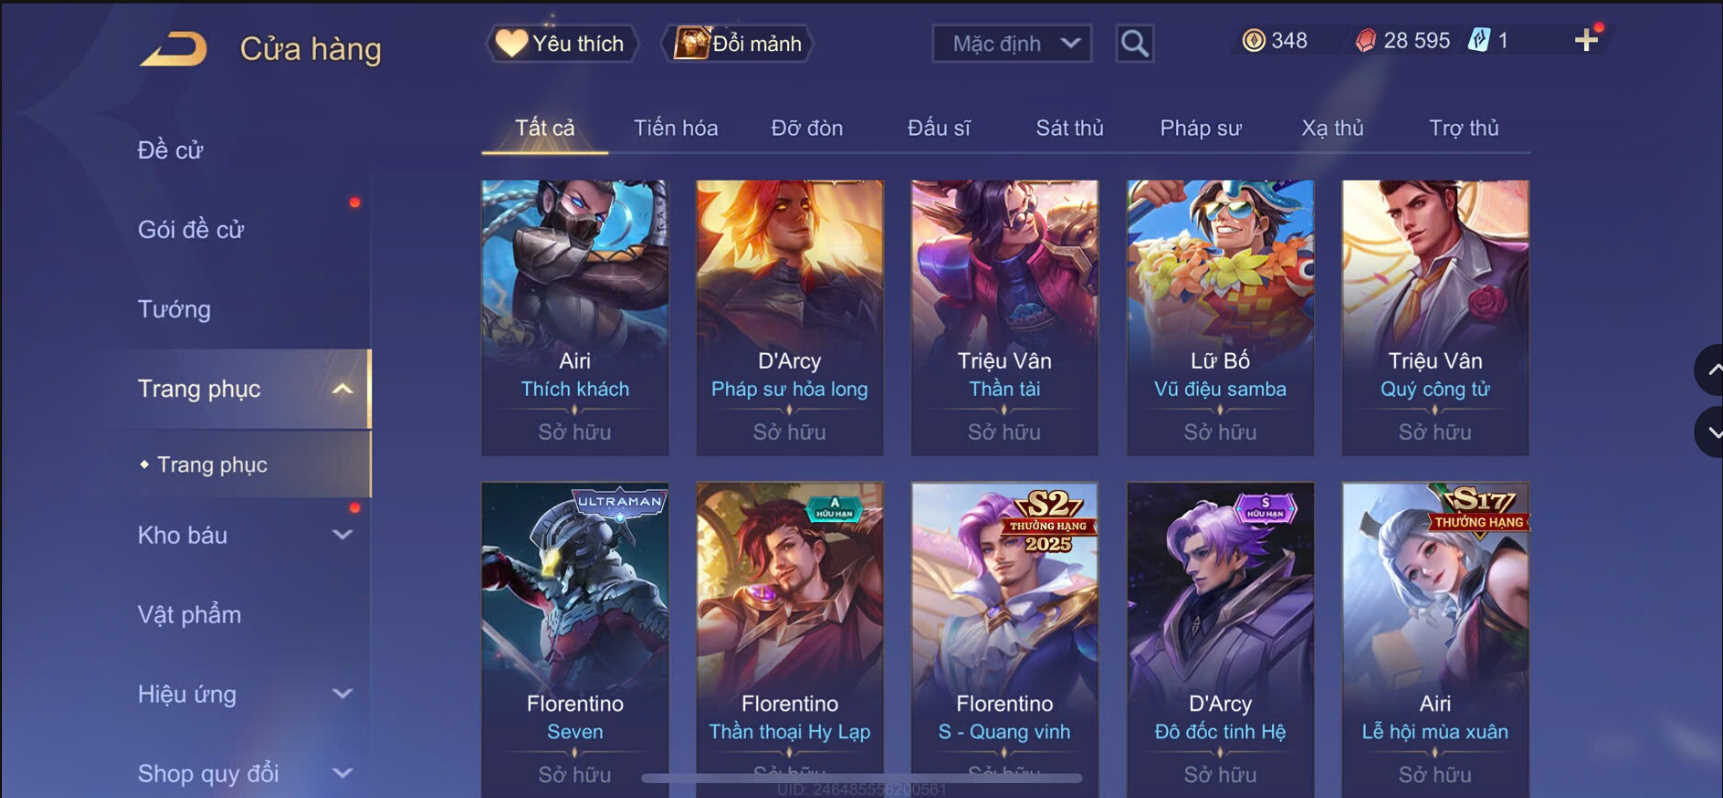Switch to the Sát thủ tab
This screenshot has width=1723, height=798.
point(1069,128)
